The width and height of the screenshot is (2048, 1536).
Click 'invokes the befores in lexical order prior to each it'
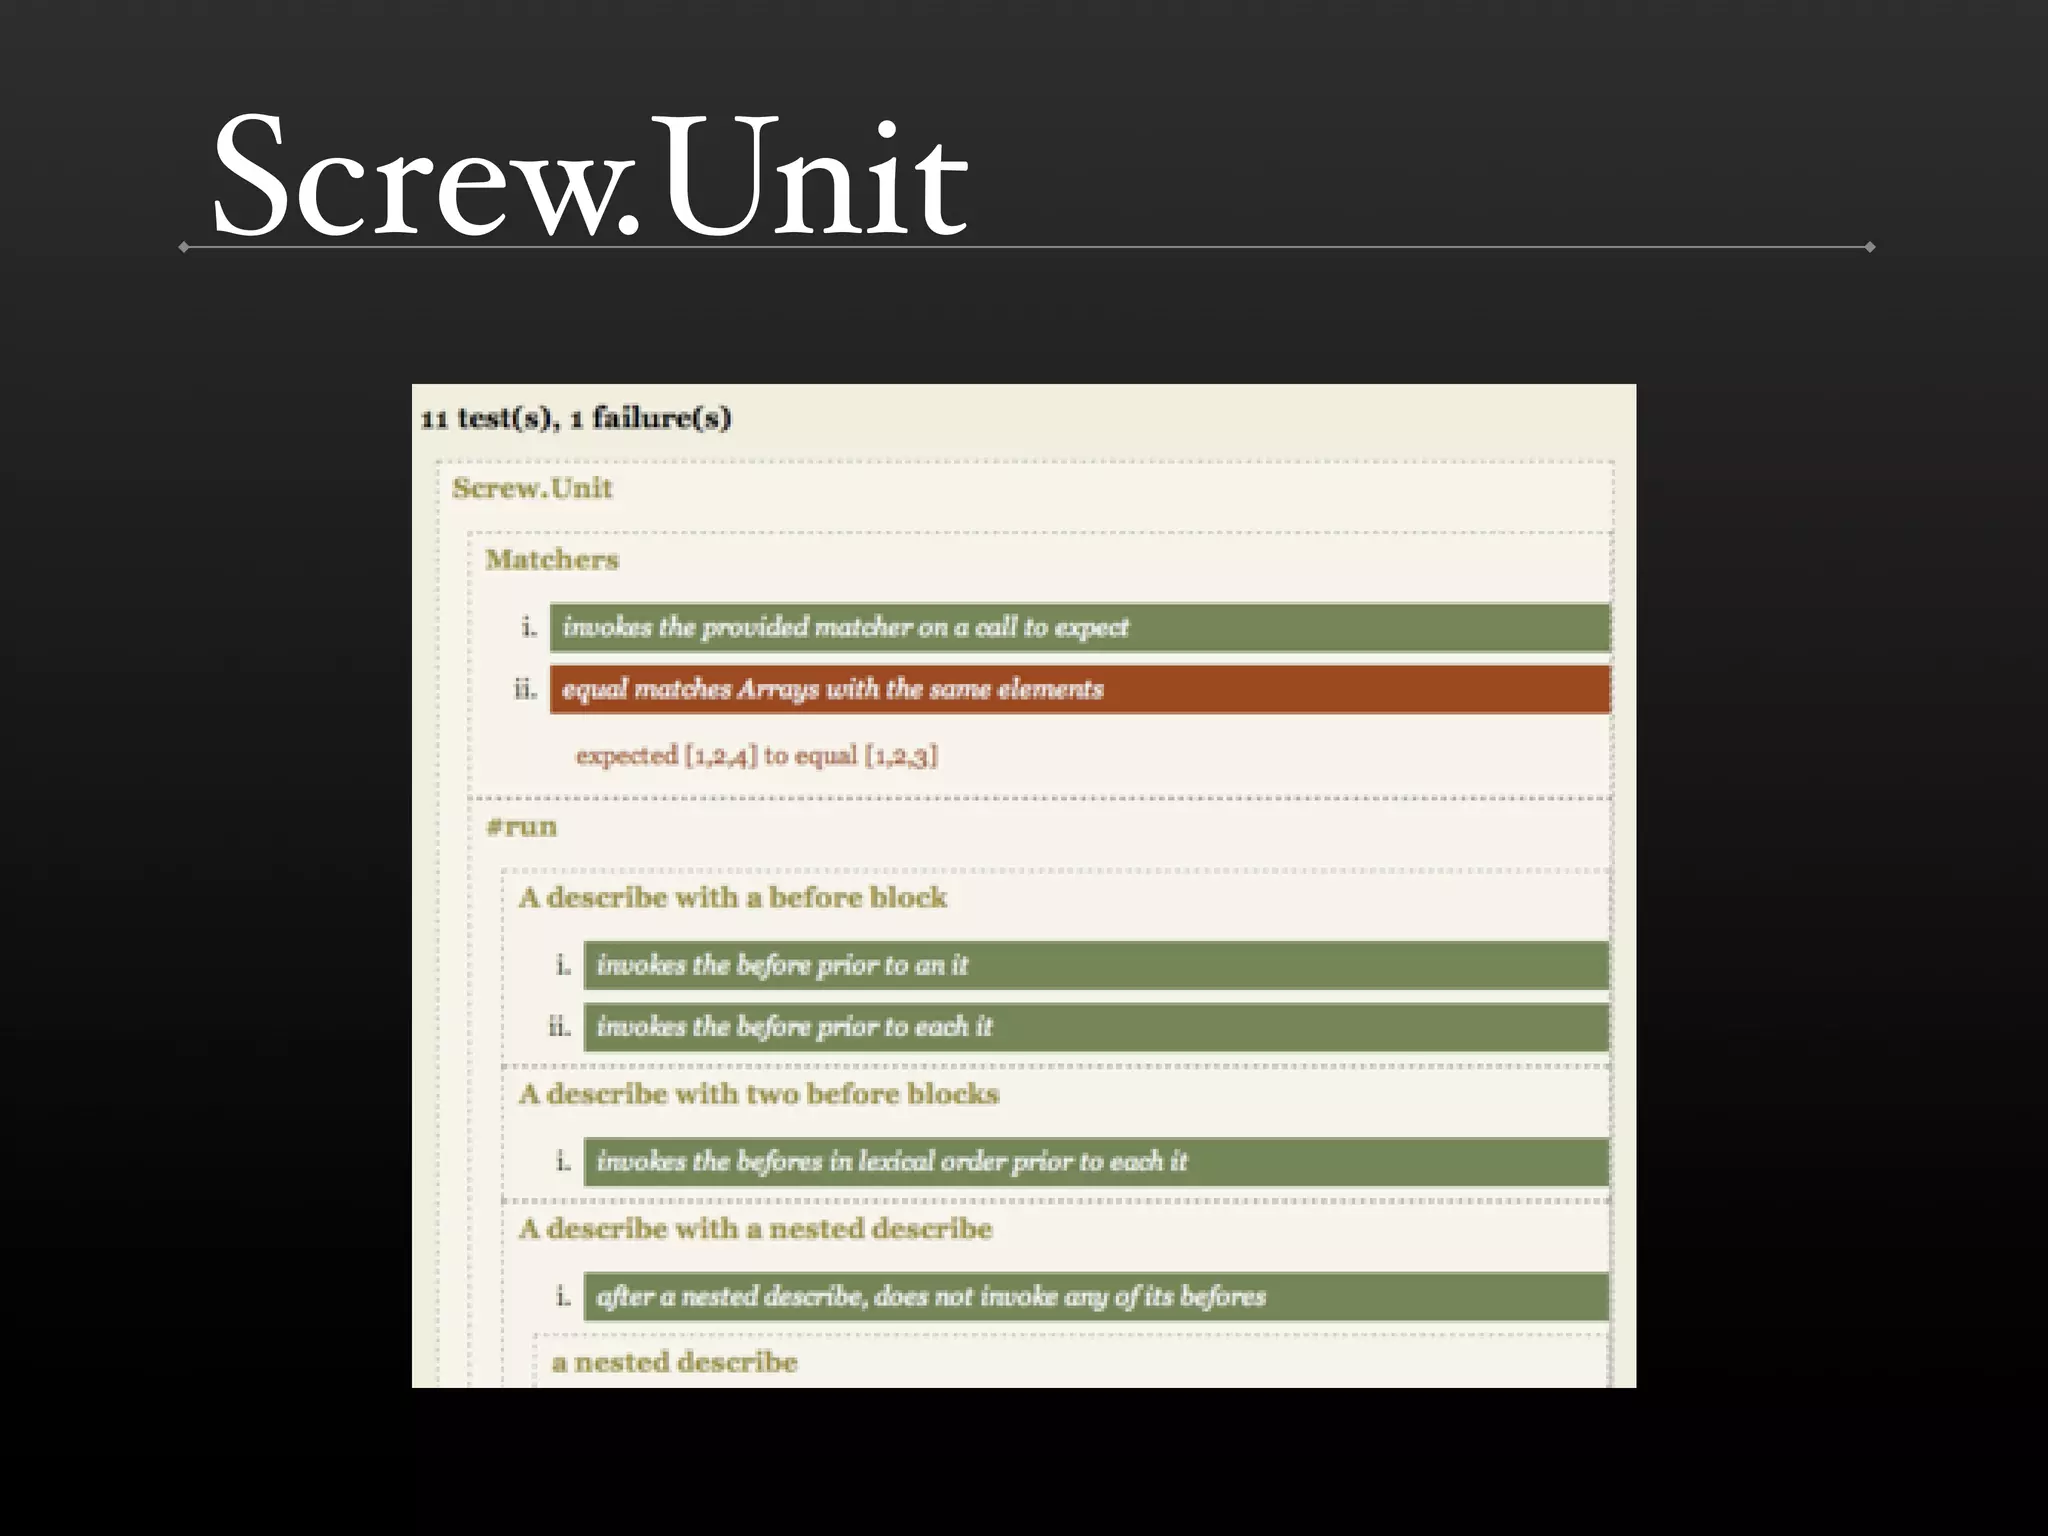click(x=1097, y=1162)
